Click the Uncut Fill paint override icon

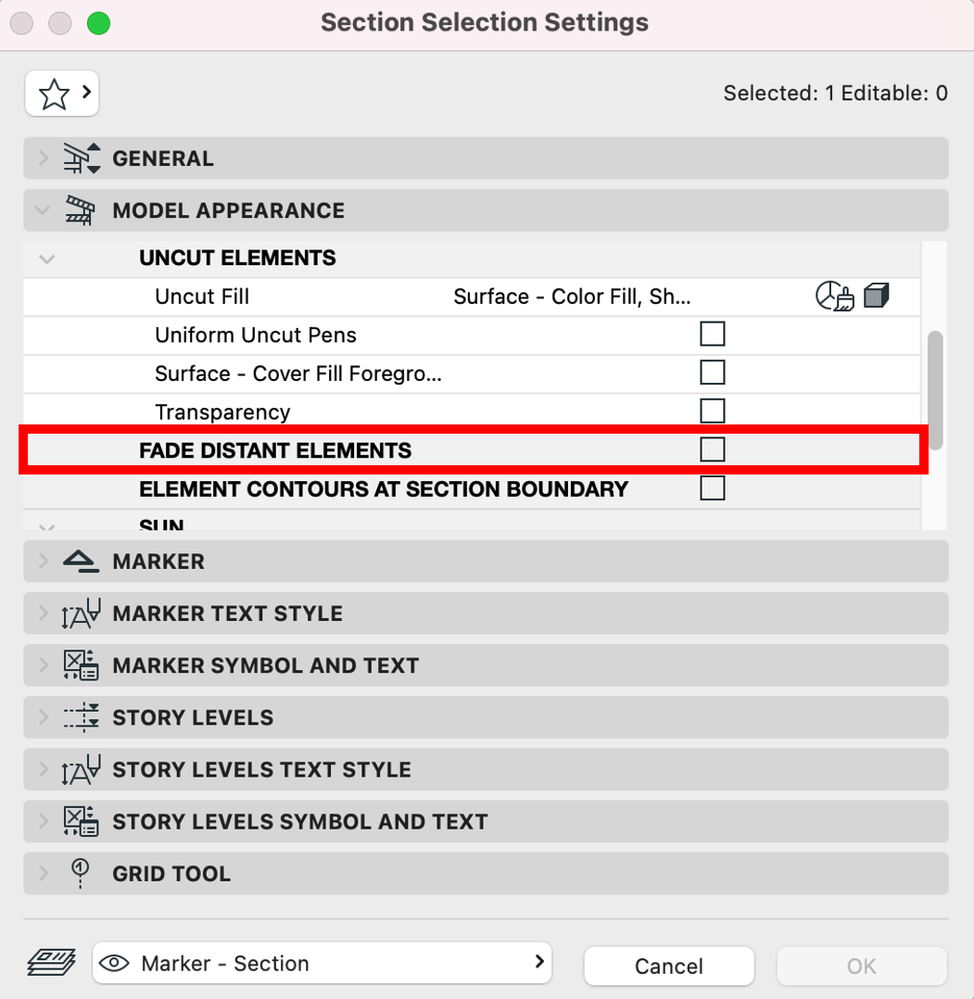pyautogui.click(x=834, y=296)
